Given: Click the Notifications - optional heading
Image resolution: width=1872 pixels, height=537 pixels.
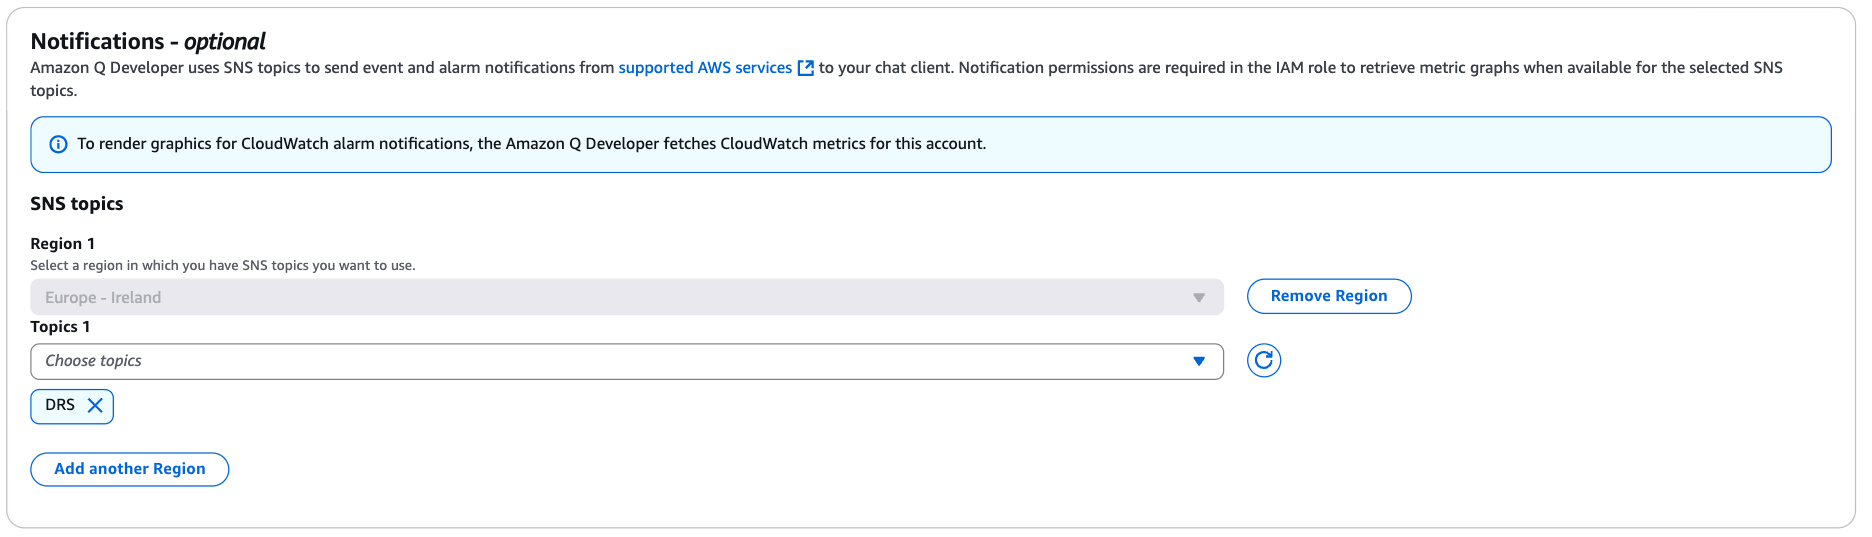Looking at the screenshot, I should coord(148,42).
